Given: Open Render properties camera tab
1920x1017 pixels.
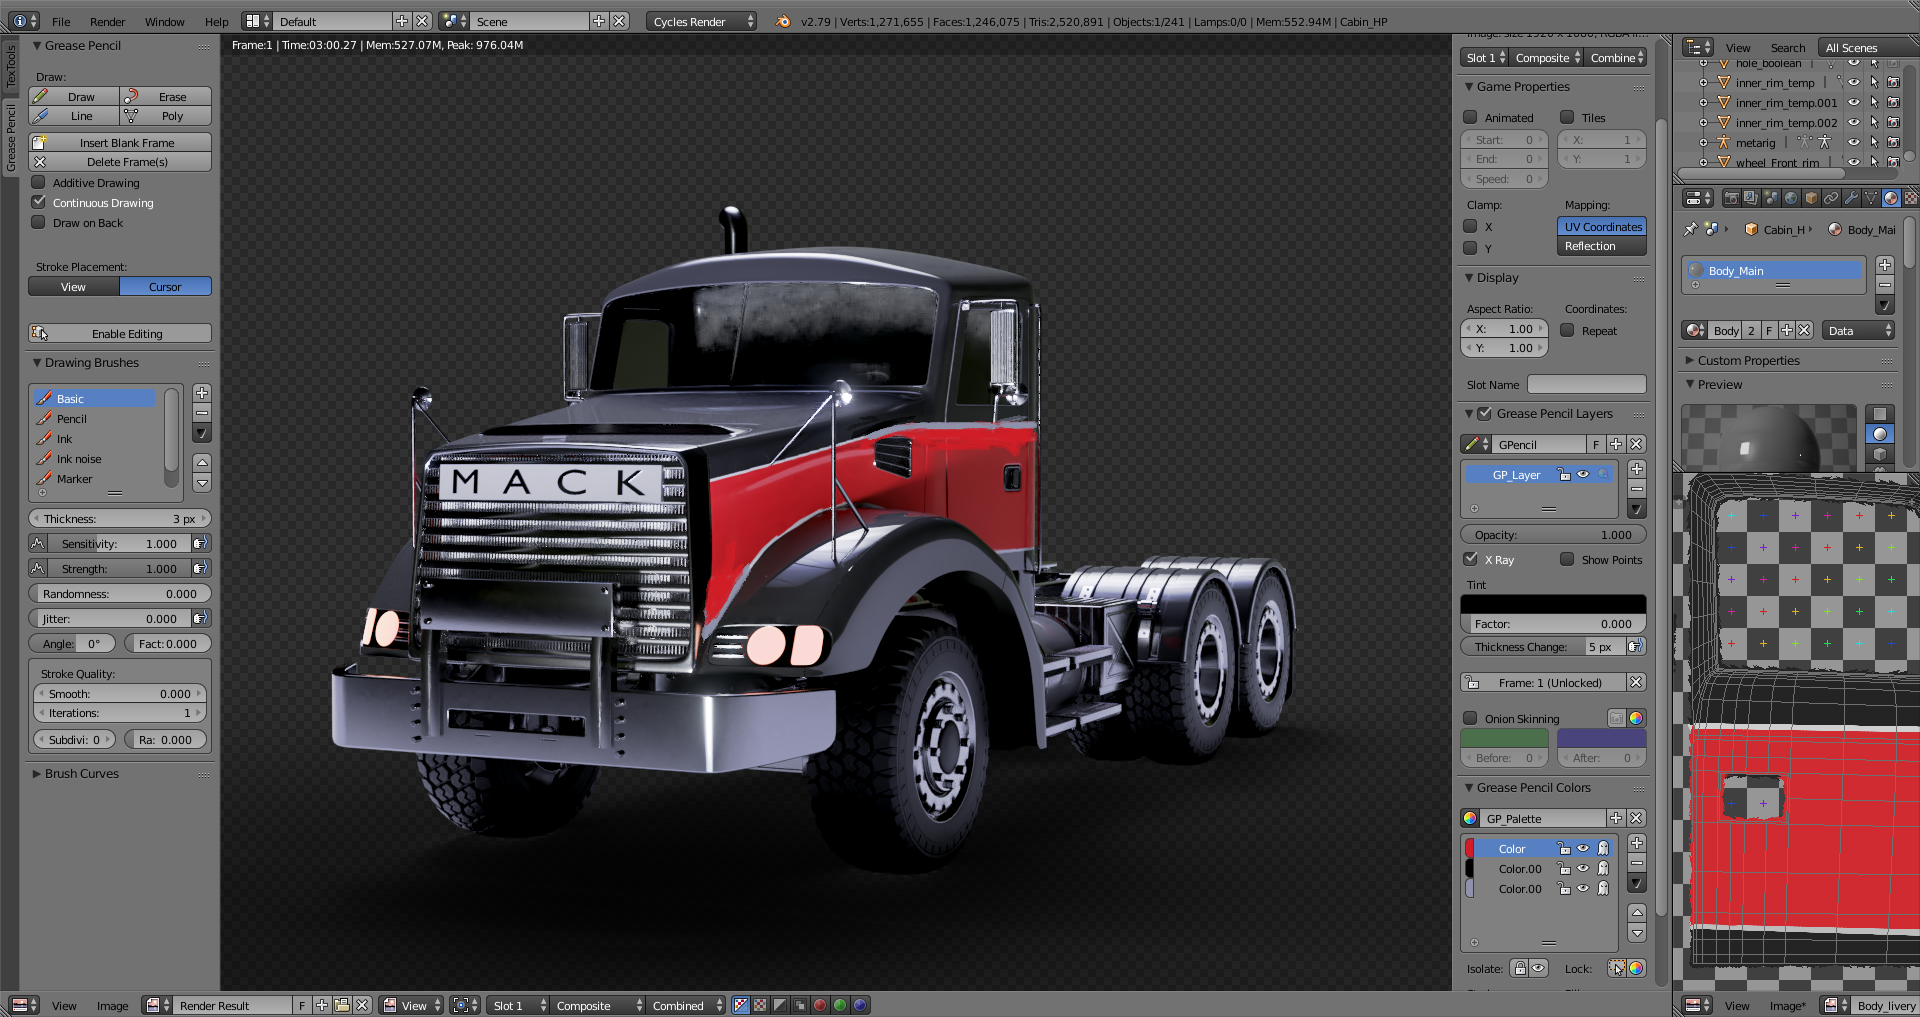Looking at the screenshot, I should coord(1732,198).
